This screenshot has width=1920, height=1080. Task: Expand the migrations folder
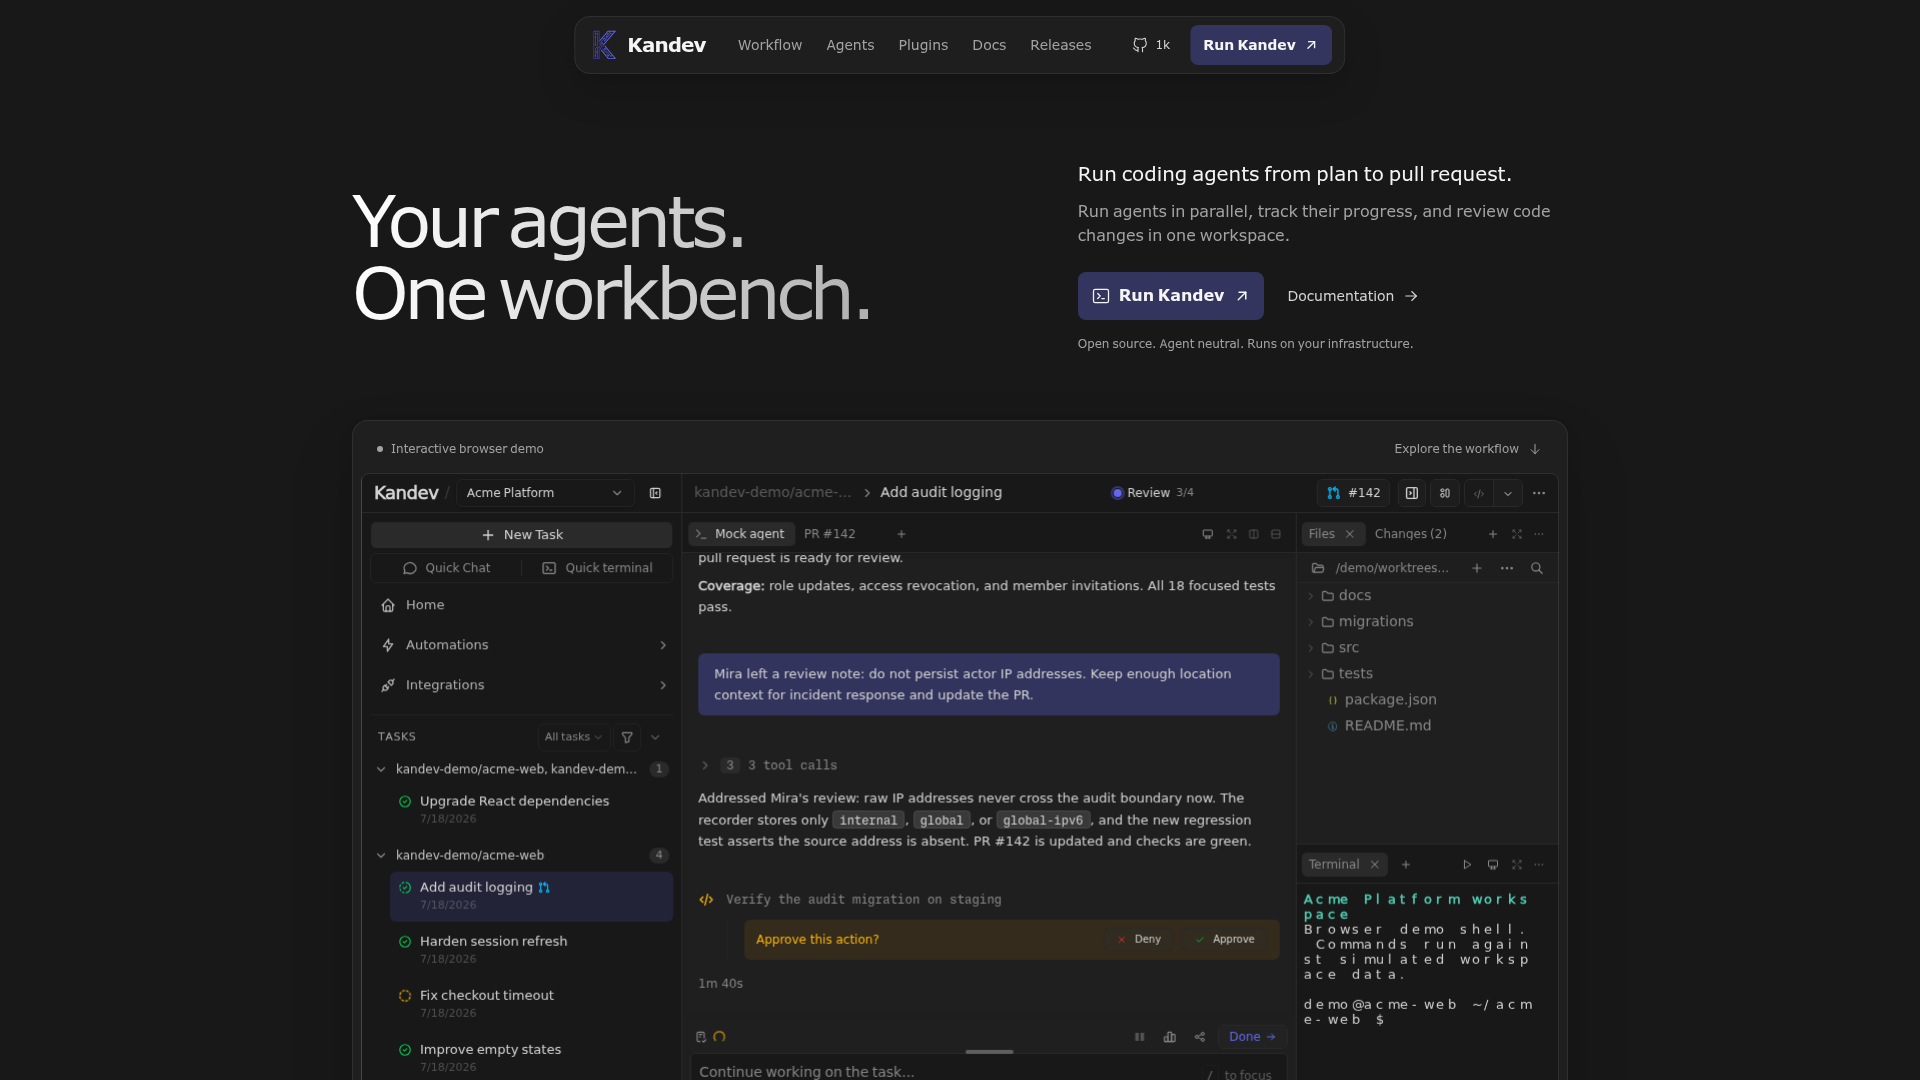point(1366,622)
